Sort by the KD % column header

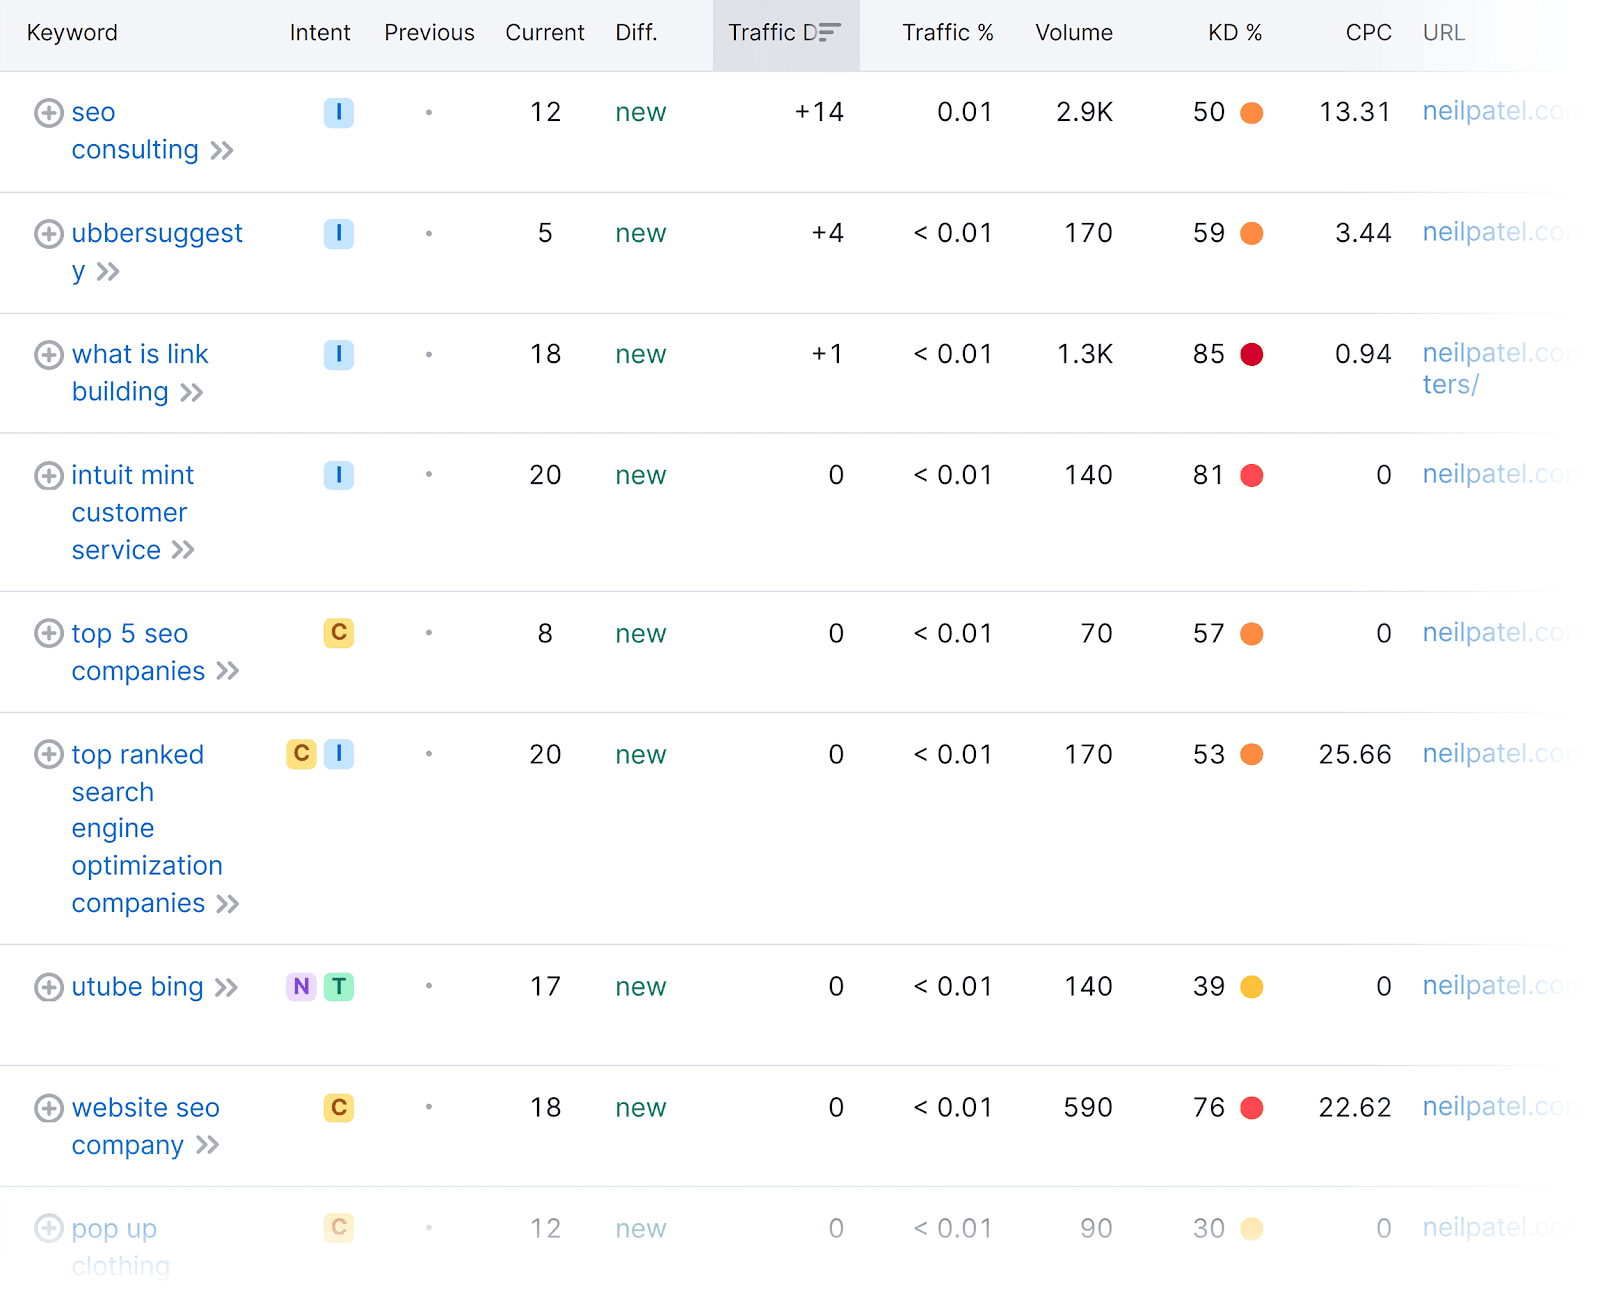[1235, 33]
